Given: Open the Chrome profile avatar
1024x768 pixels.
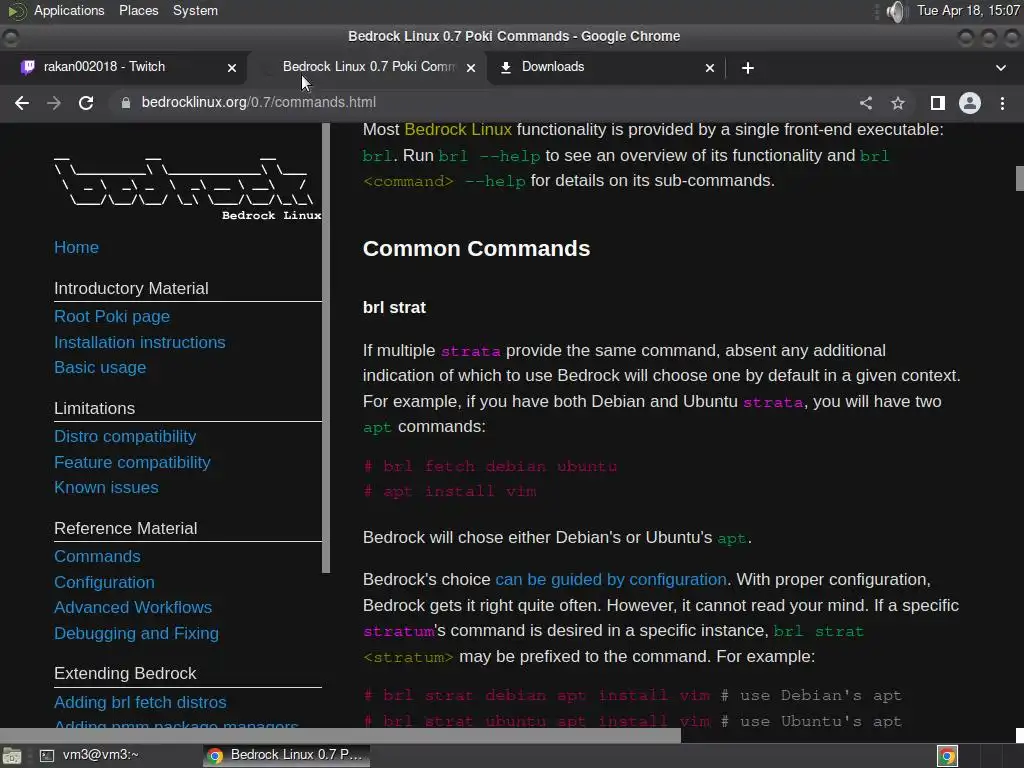Looking at the screenshot, I should tap(970, 103).
